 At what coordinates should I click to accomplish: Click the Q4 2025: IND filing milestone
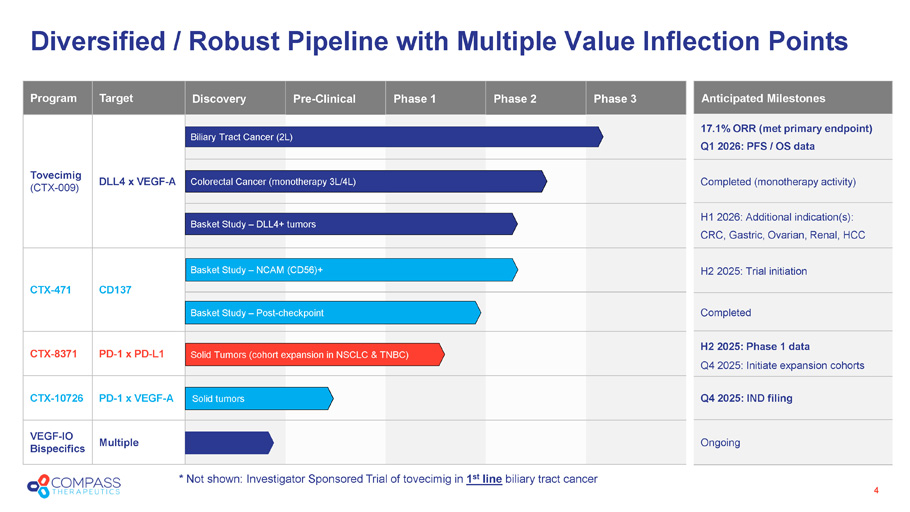(x=747, y=398)
